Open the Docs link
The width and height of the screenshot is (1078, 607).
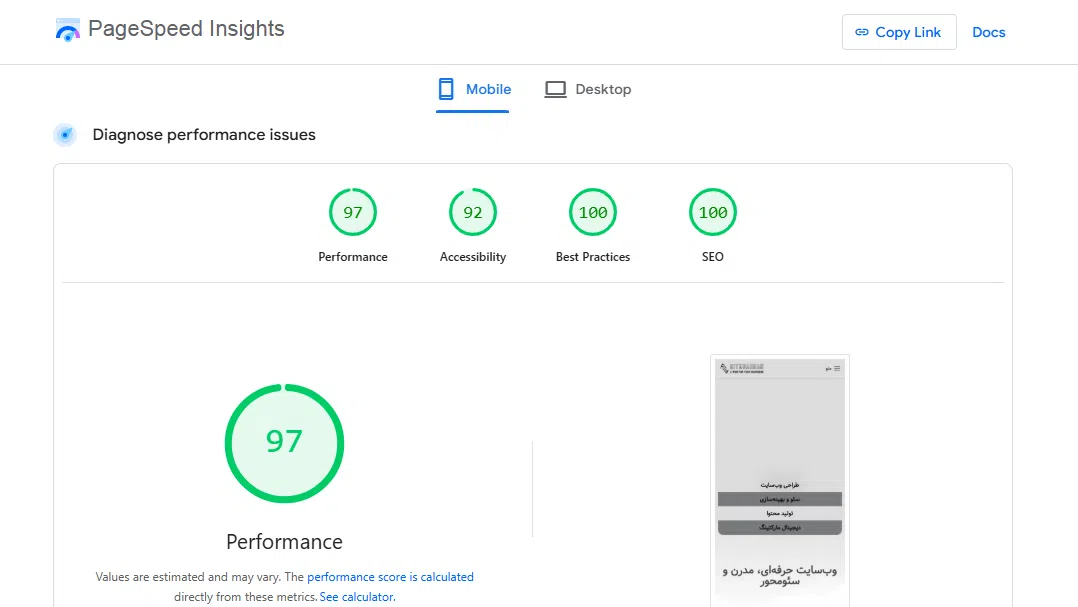(x=988, y=32)
